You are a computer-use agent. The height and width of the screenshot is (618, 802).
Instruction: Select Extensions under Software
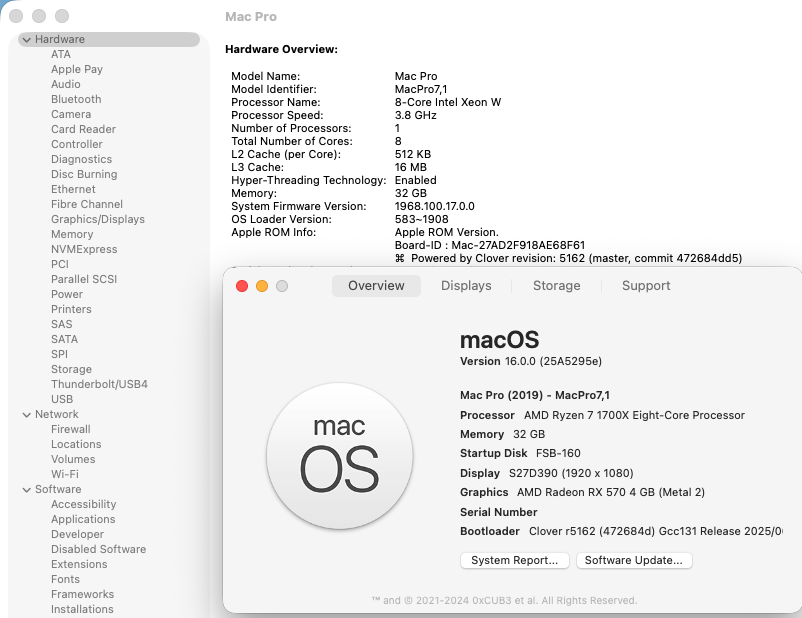(79, 564)
